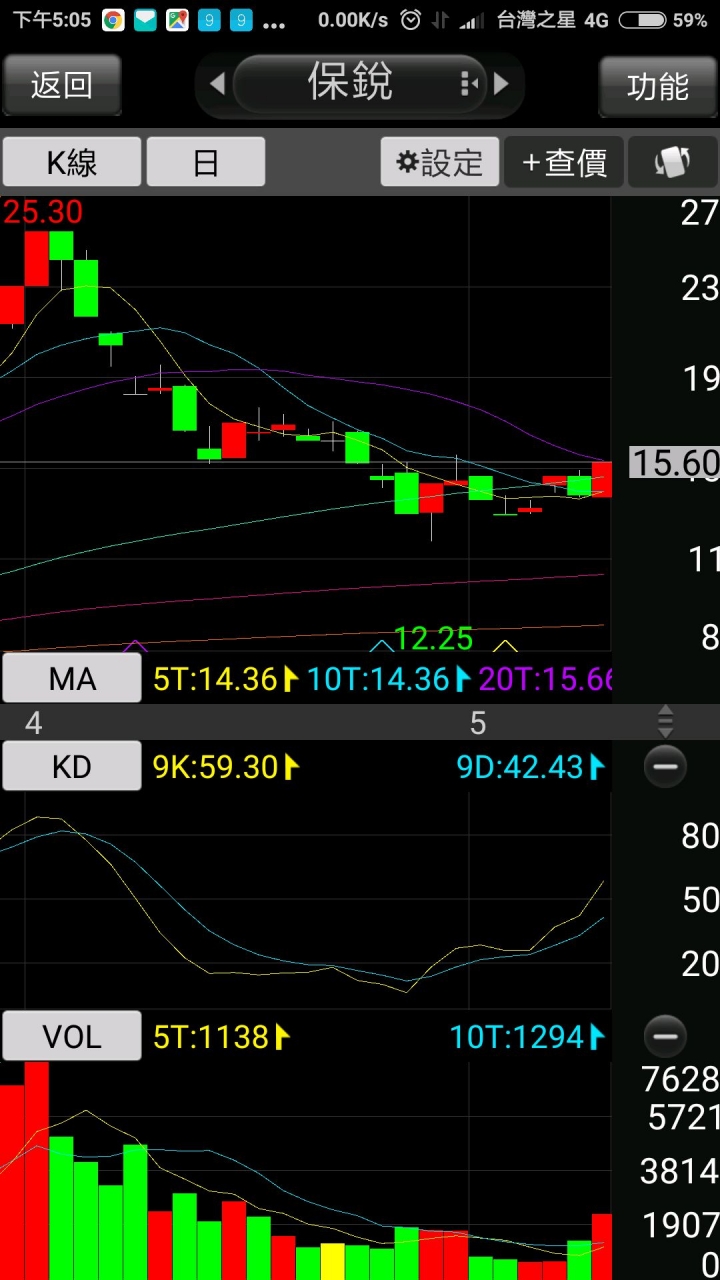720x1280 pixels.
Task: Tap the month 5 timeline marker
Action: [x=477, y=722]
